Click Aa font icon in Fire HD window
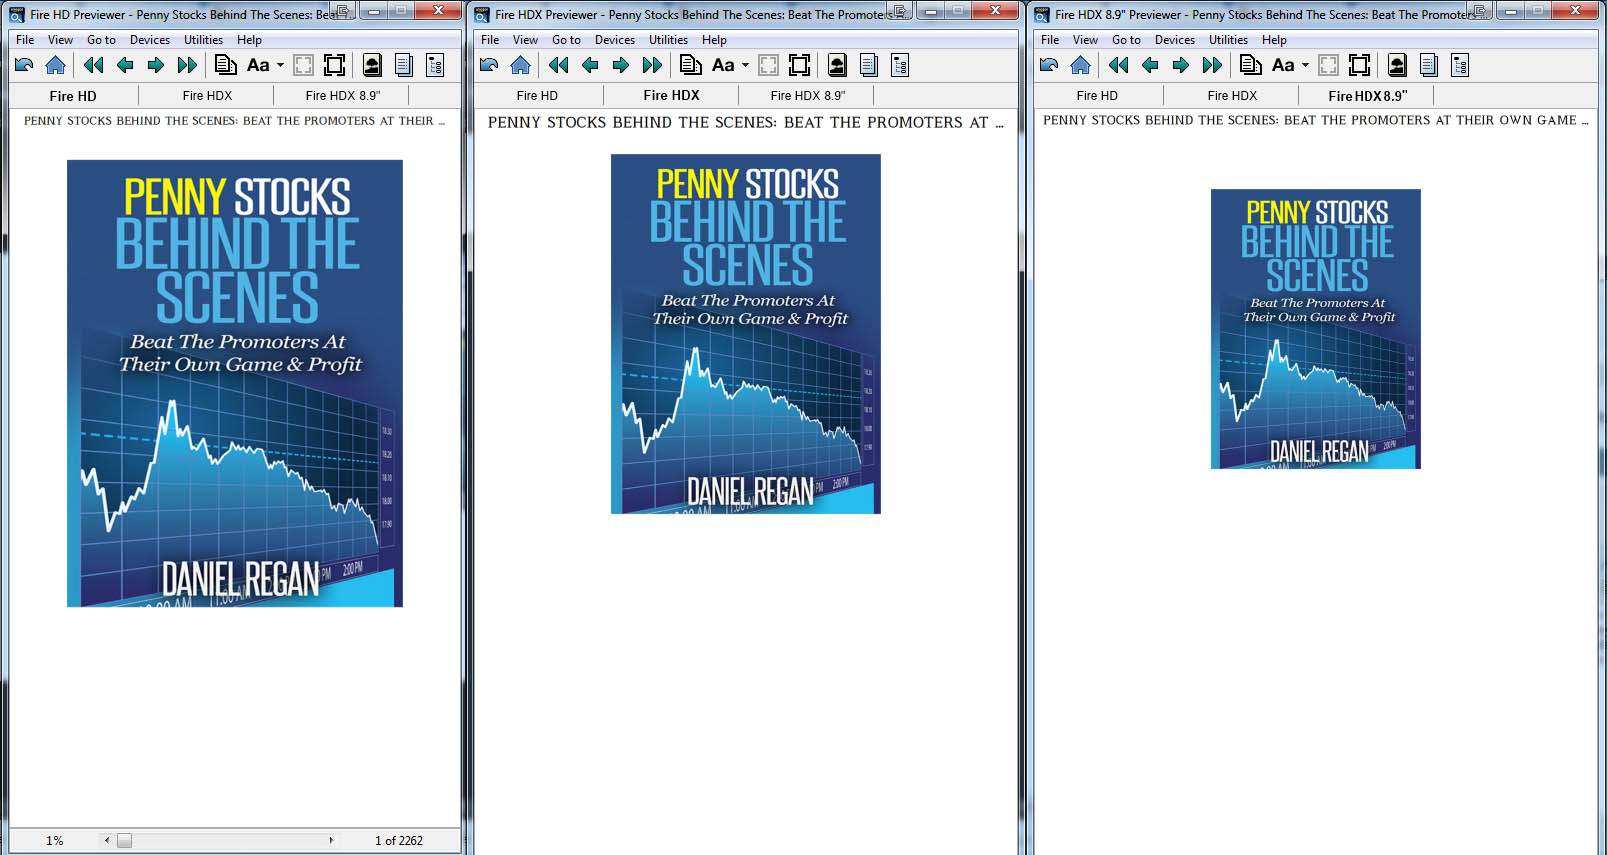 (258, 65)
